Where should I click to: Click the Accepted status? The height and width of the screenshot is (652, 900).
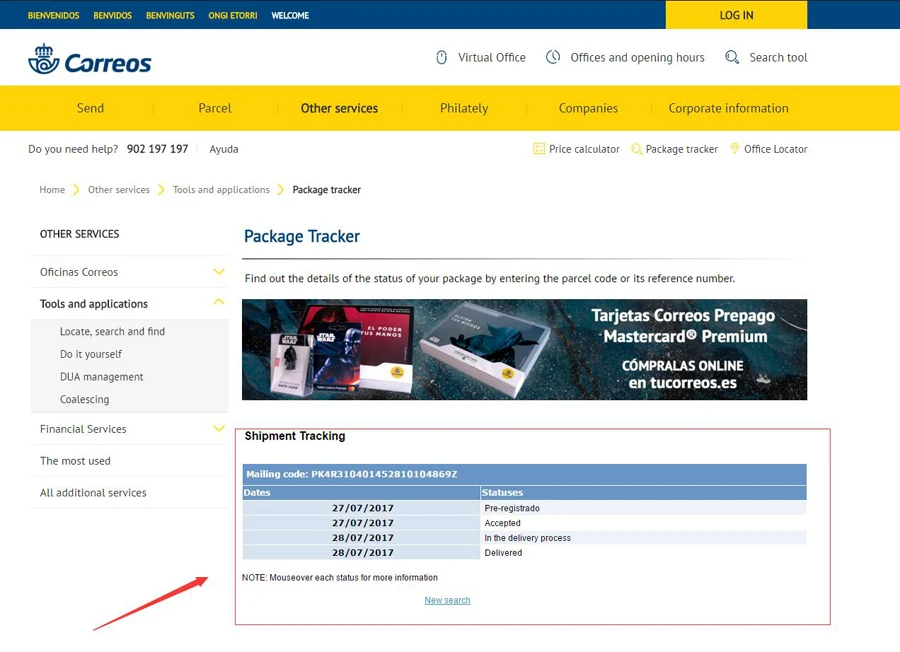click(x=502, y=523)
